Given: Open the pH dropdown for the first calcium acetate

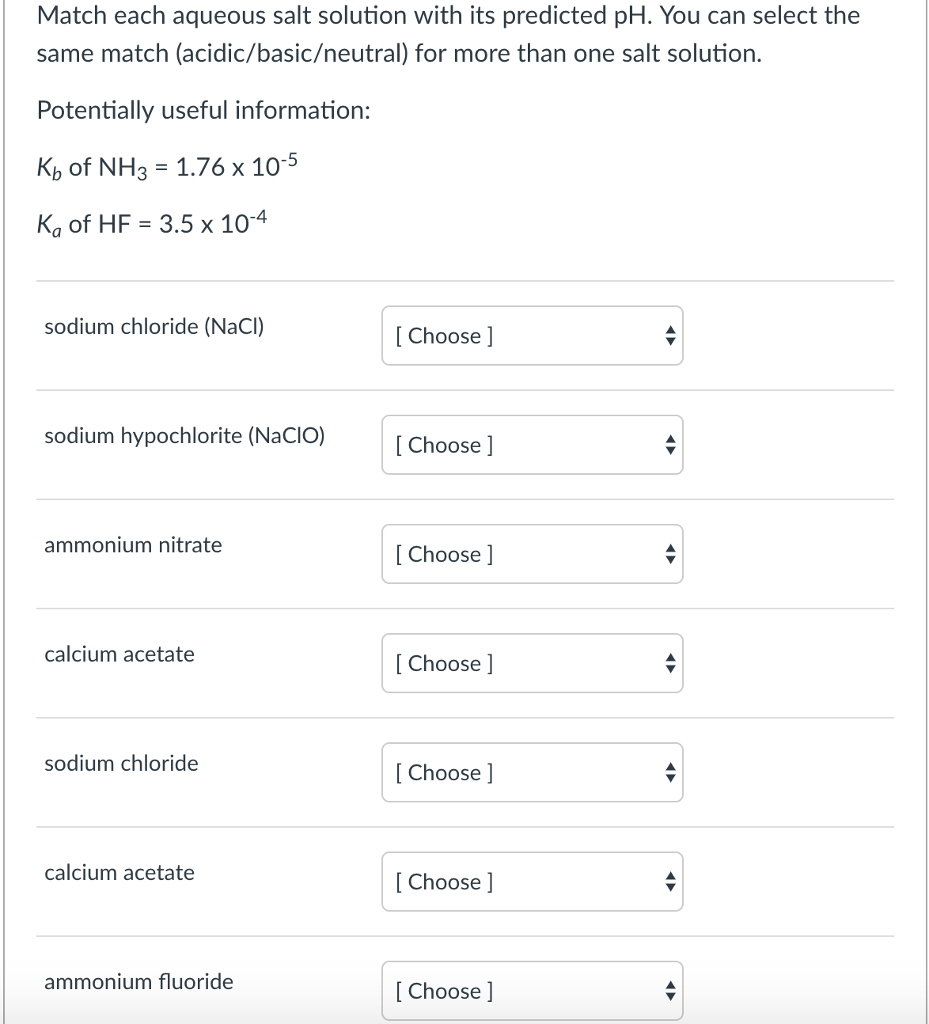Looking at the screenshot, I should click(531, 662).
